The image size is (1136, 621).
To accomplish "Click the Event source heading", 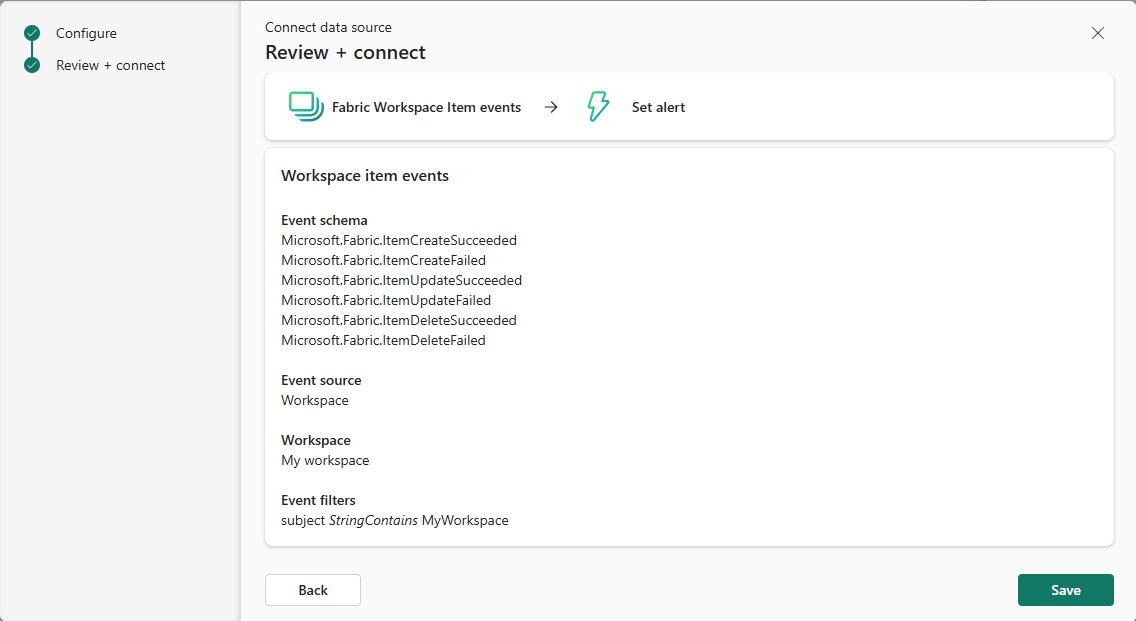I will [321, 380].
